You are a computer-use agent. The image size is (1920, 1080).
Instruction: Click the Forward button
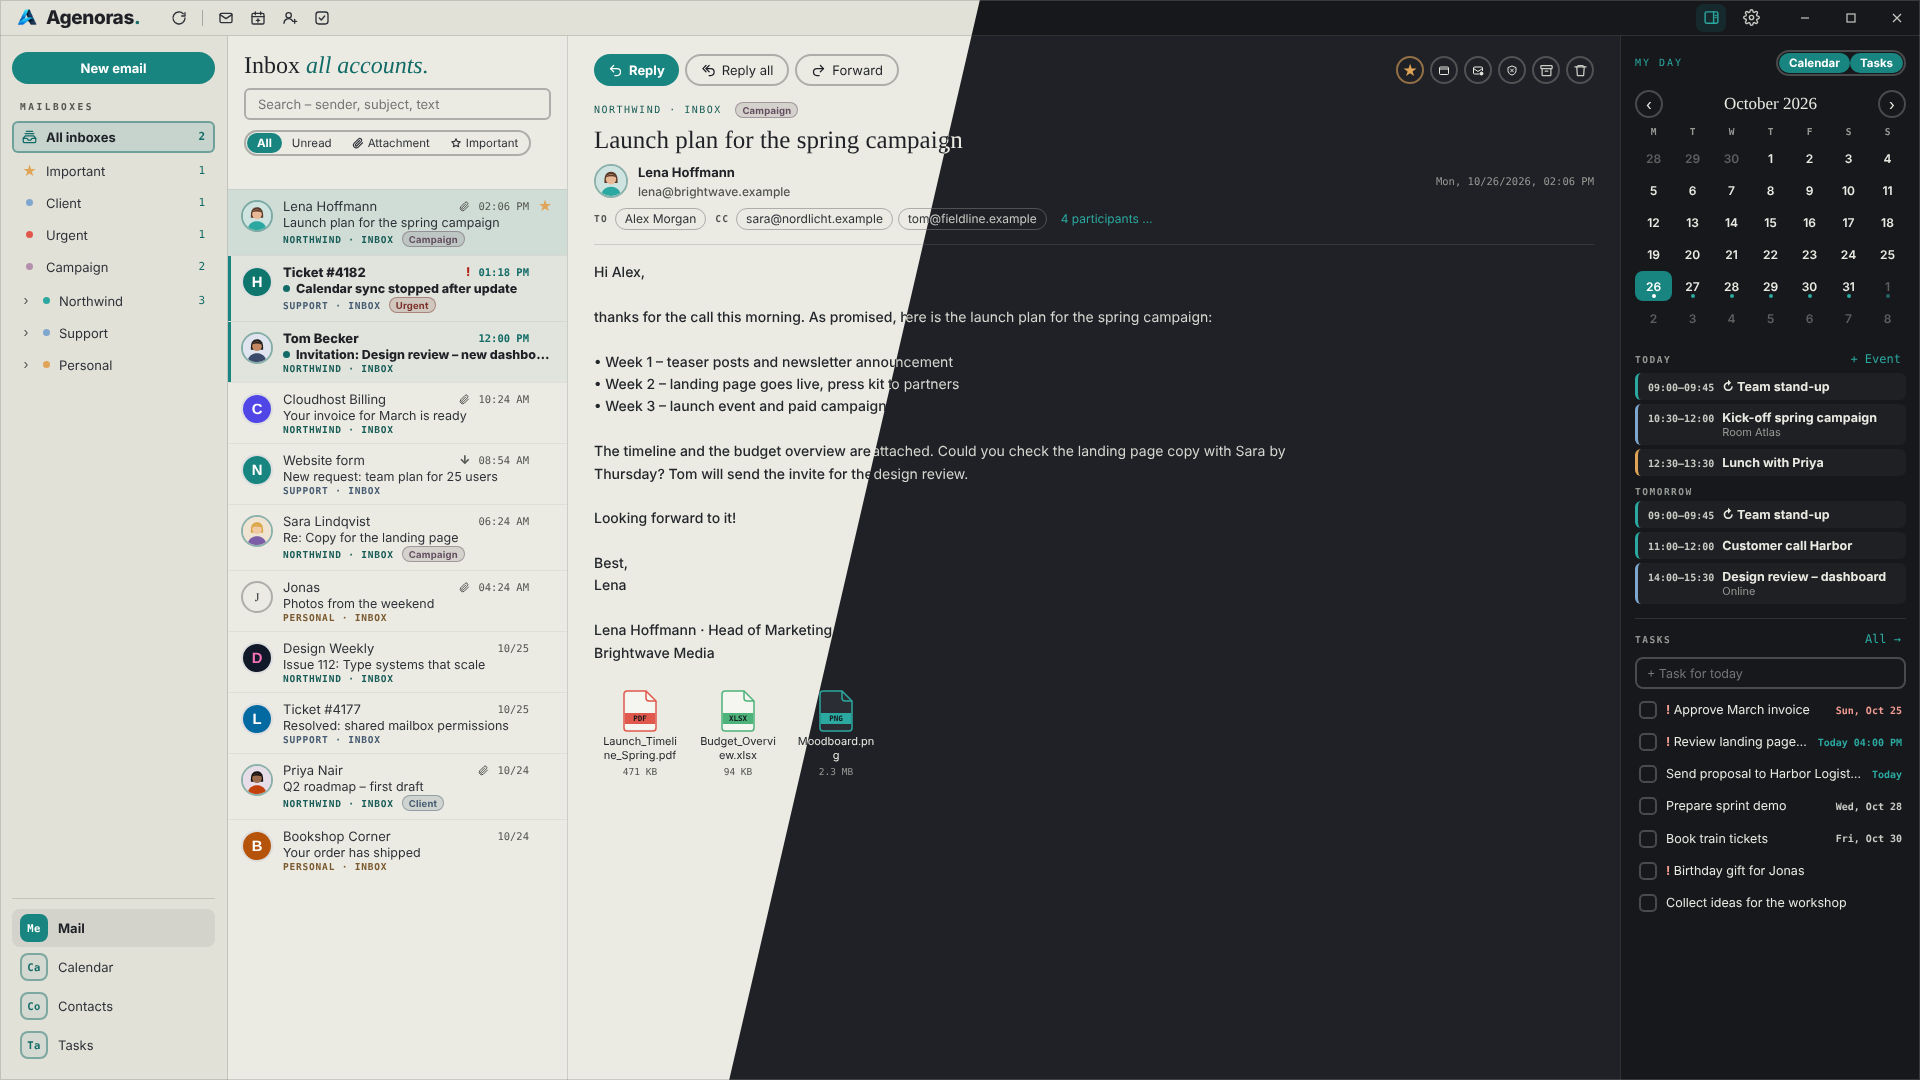pos(847,70)
